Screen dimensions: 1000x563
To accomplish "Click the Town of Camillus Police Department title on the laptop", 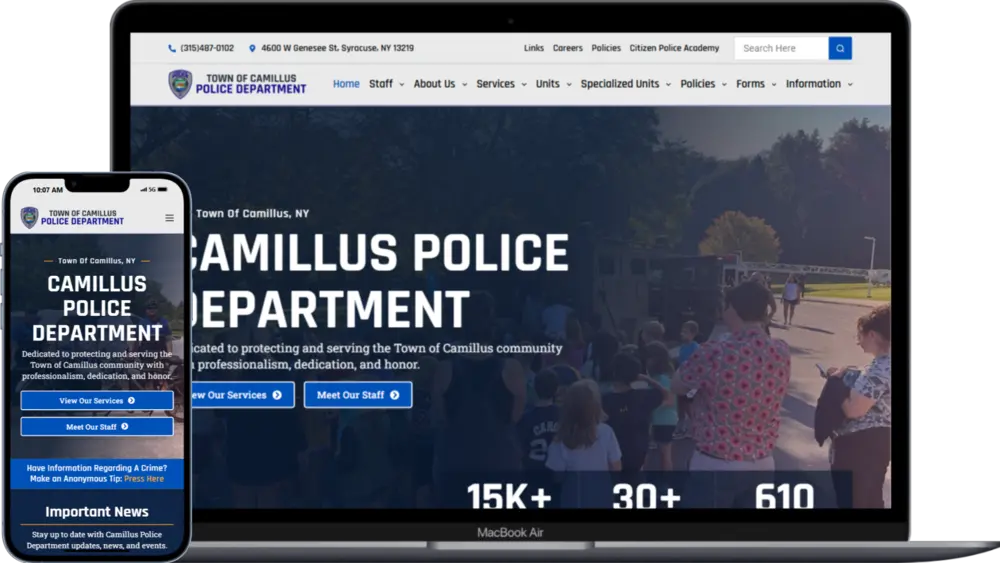I will click(x=251, y=84).
